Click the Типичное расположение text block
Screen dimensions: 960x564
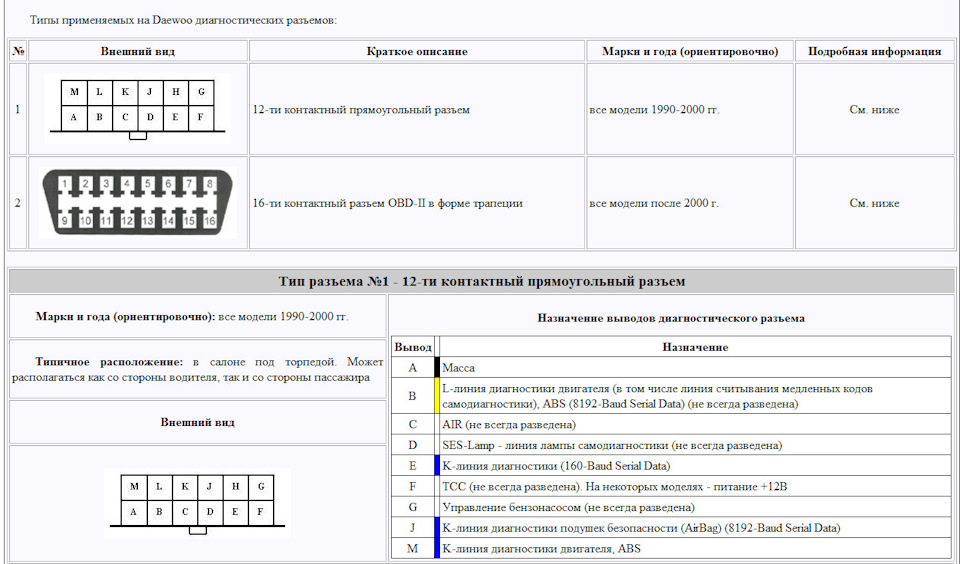point(198,369)
